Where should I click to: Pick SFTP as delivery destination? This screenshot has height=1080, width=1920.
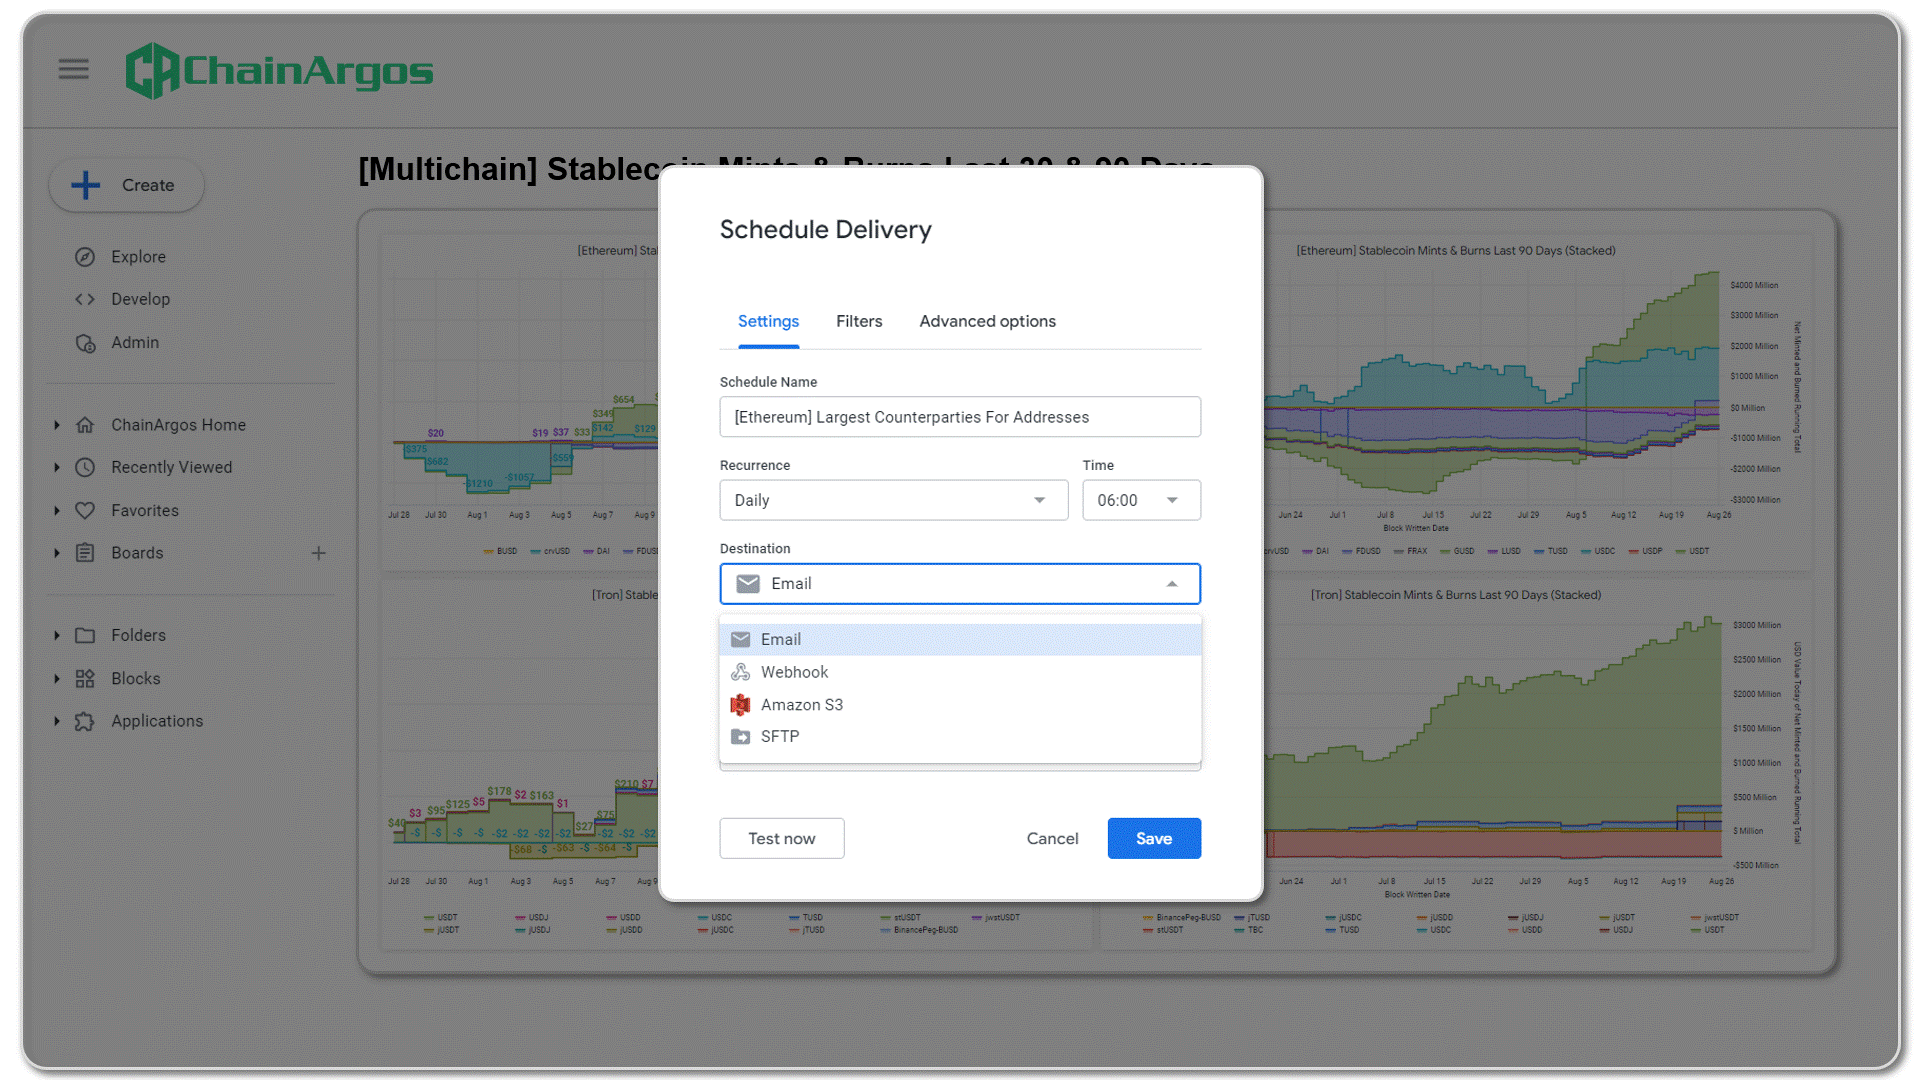(779, 737)
